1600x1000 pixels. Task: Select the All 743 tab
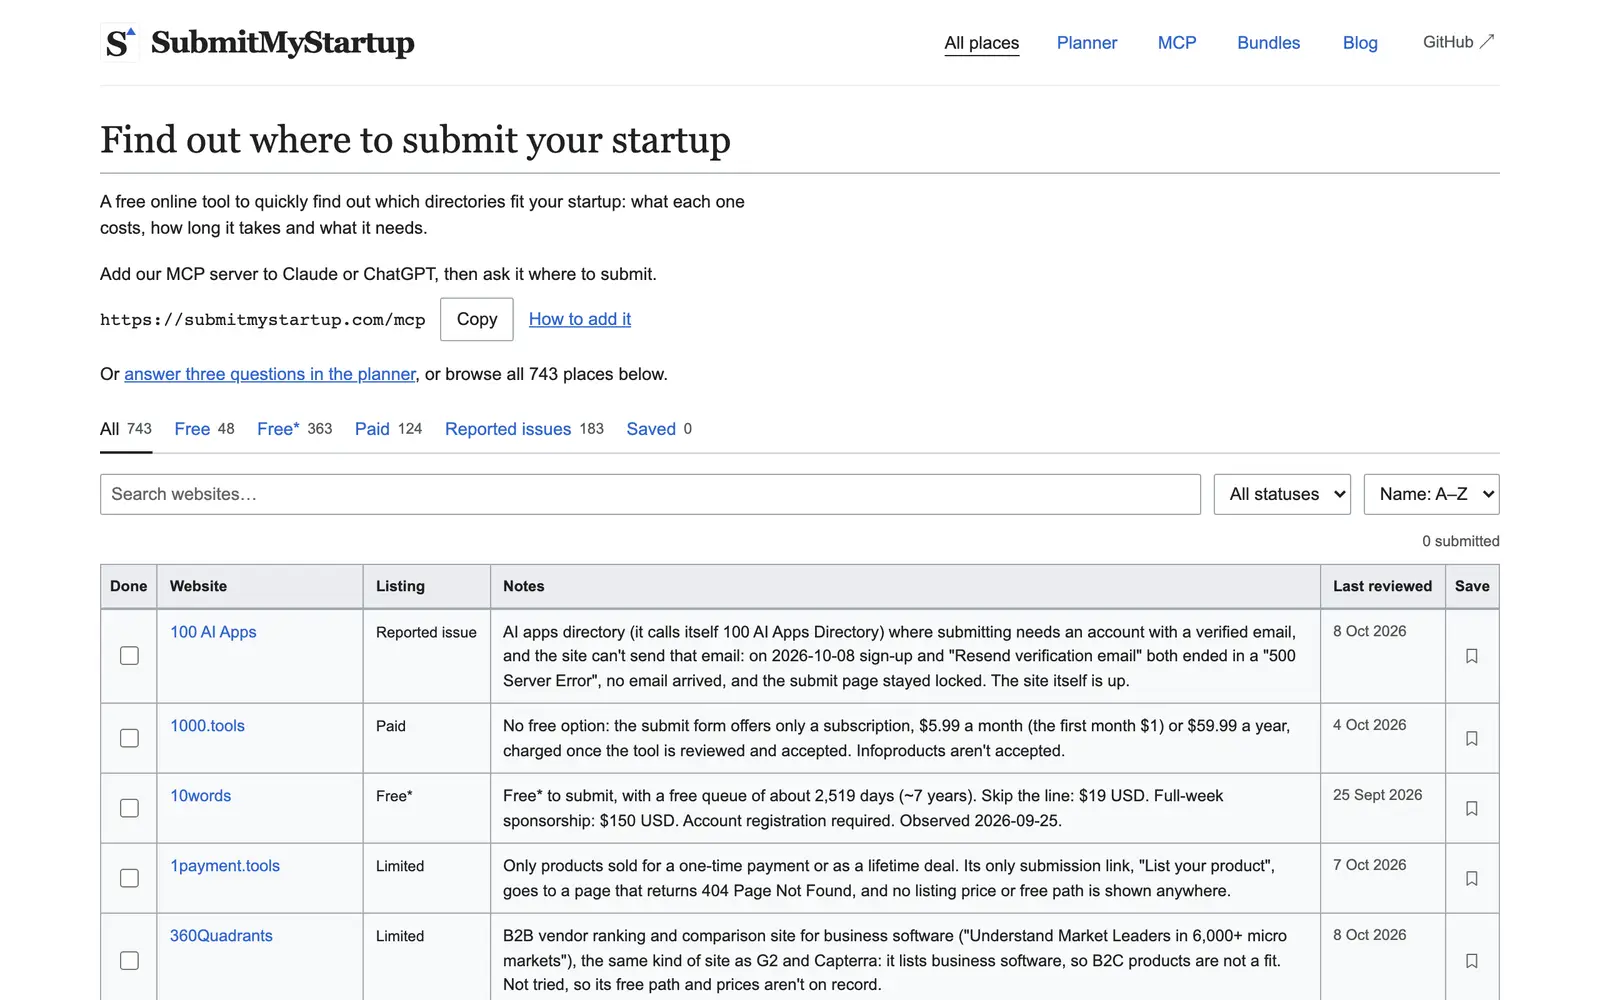126,429
